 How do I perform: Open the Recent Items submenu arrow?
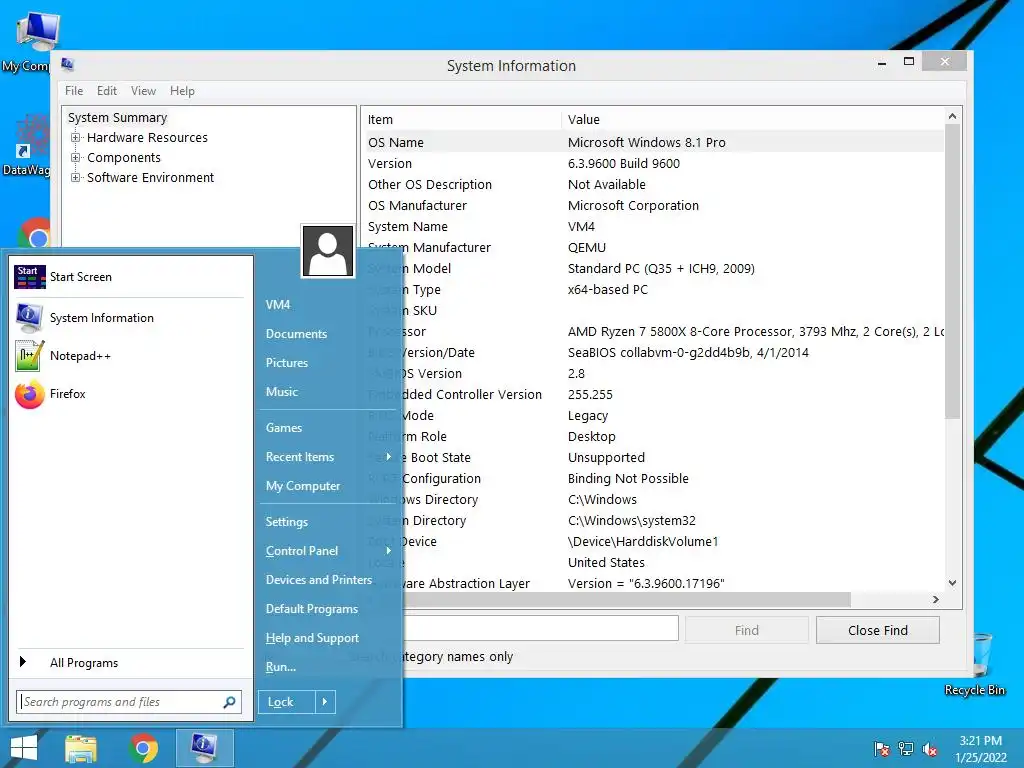(389, 457)
